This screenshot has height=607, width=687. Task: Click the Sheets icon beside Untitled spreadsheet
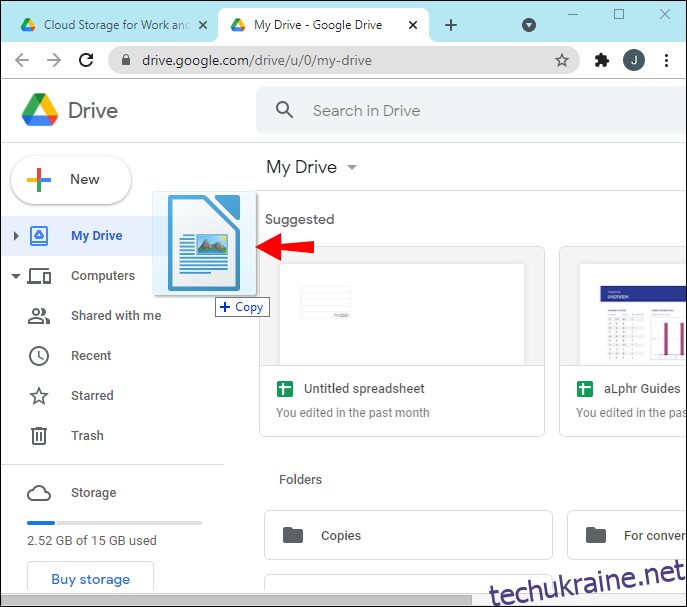(285, 389)
